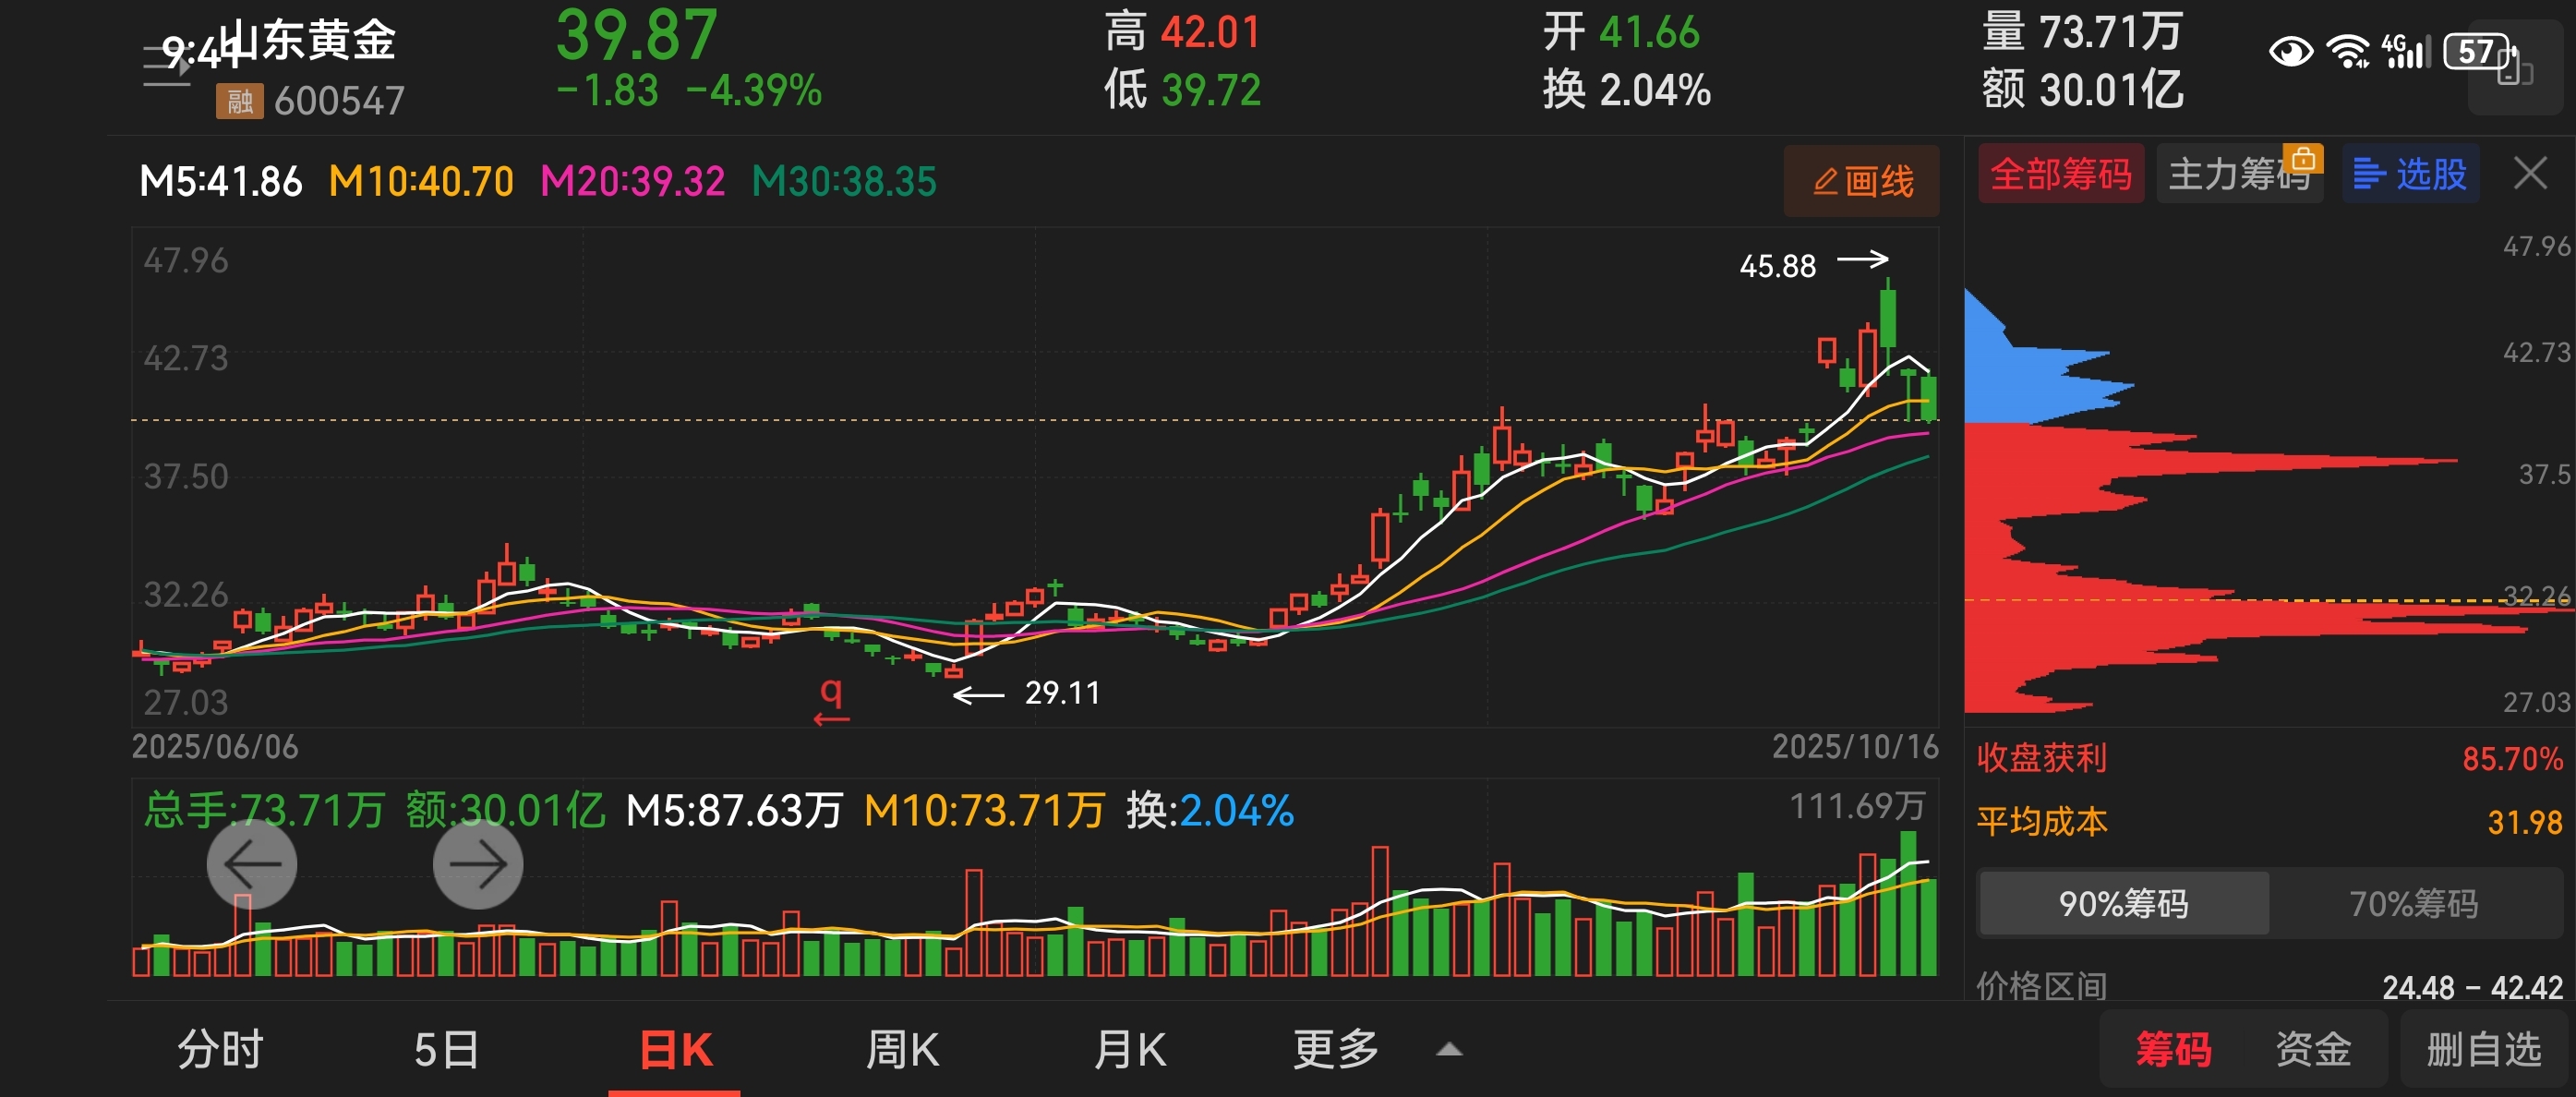Tap the 画线 draw line pencil button

tap(1860, 181)
